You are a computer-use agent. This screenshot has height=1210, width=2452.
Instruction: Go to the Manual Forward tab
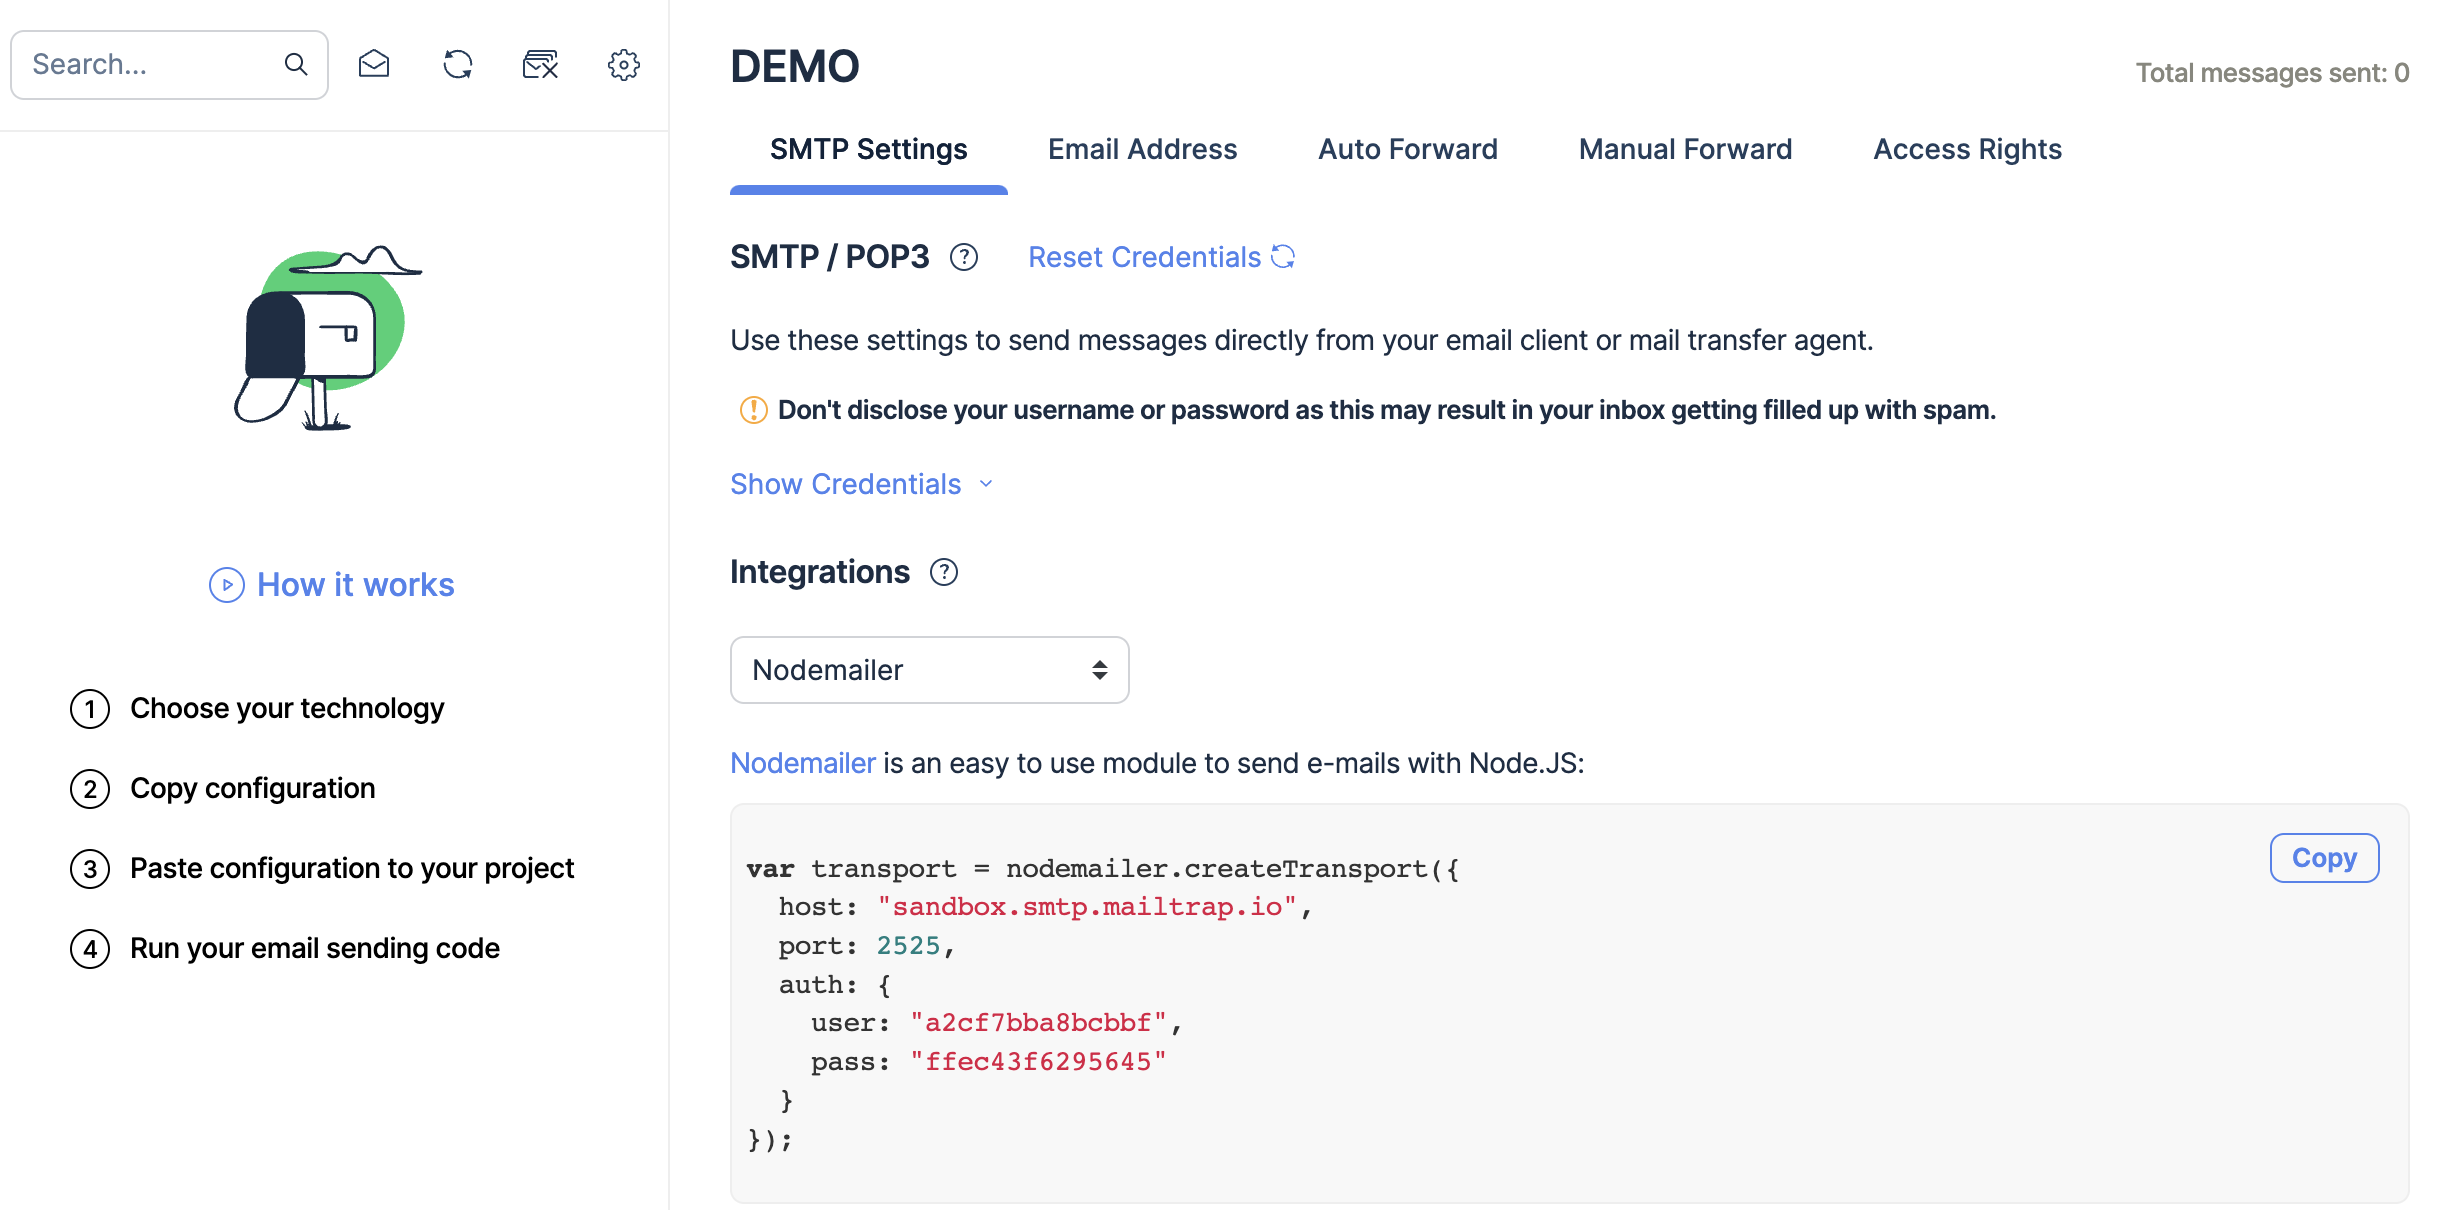[1685, 149]
